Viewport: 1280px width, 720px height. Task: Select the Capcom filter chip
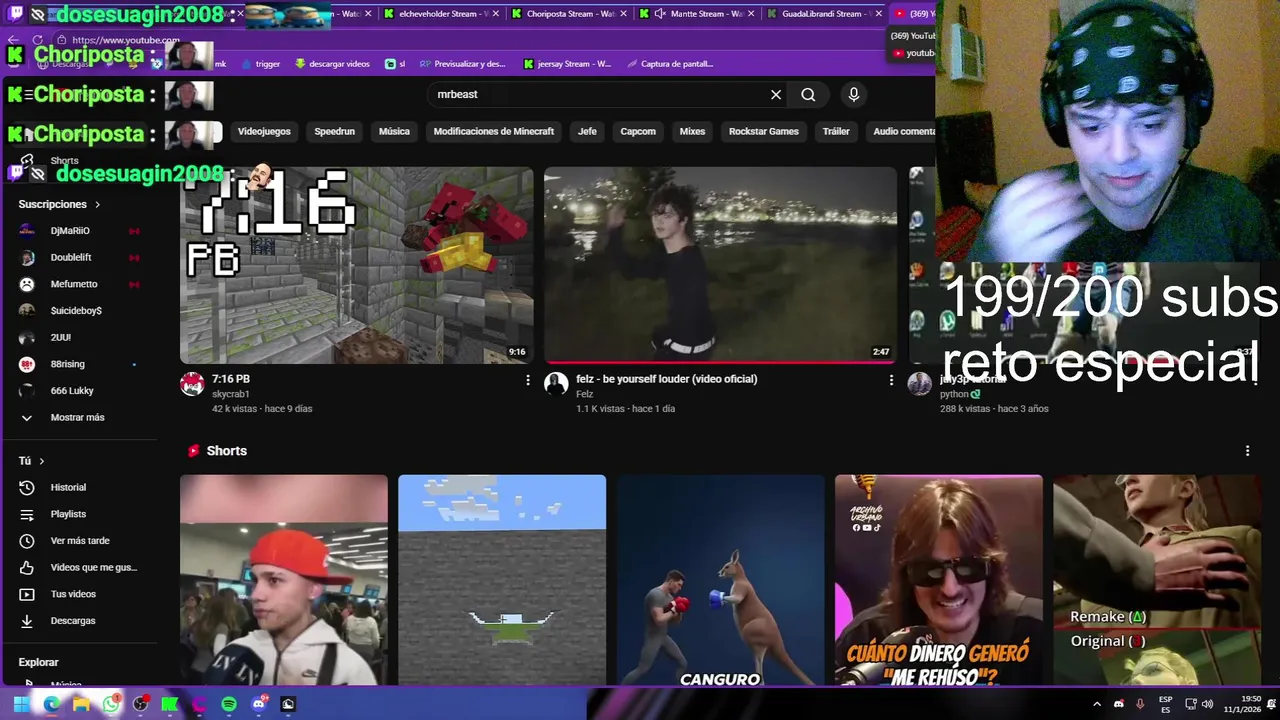point(638,131)
